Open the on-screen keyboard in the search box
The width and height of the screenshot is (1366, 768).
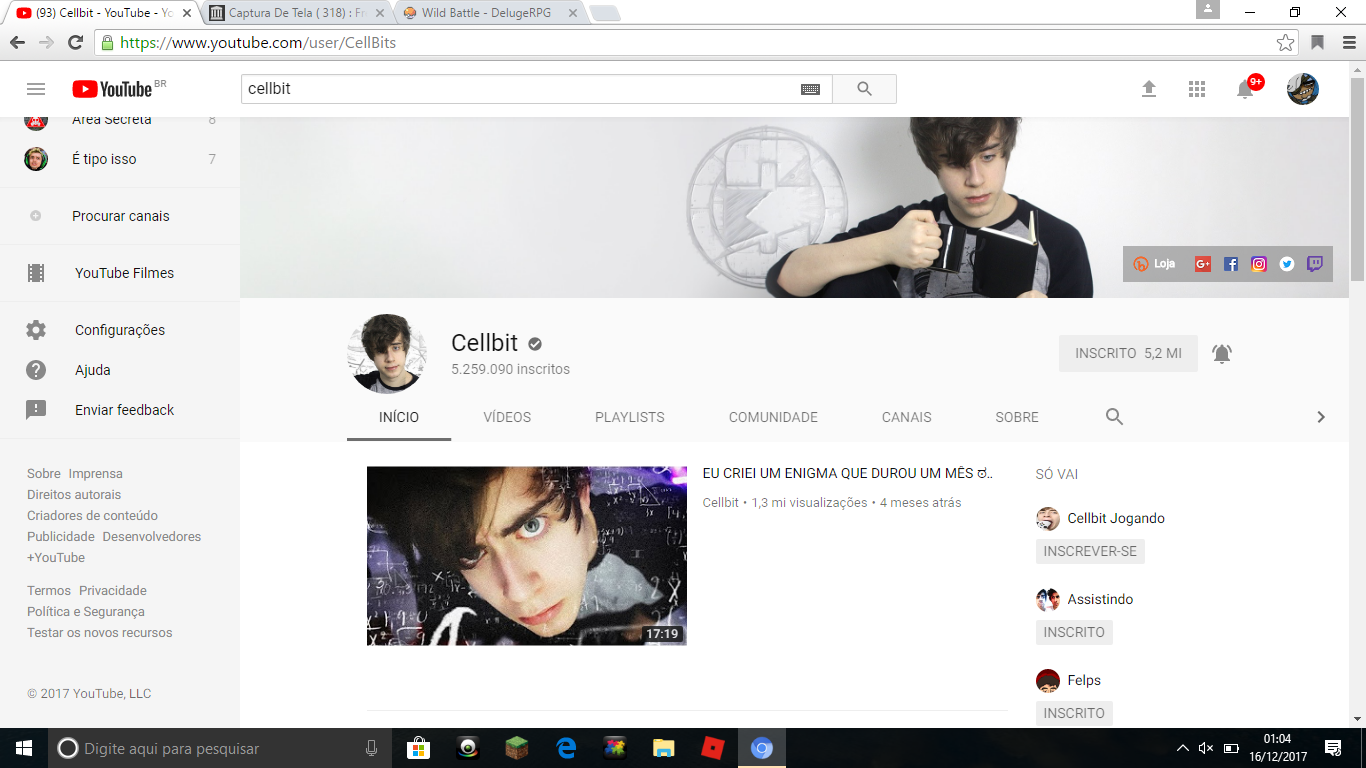click(811, 89)
